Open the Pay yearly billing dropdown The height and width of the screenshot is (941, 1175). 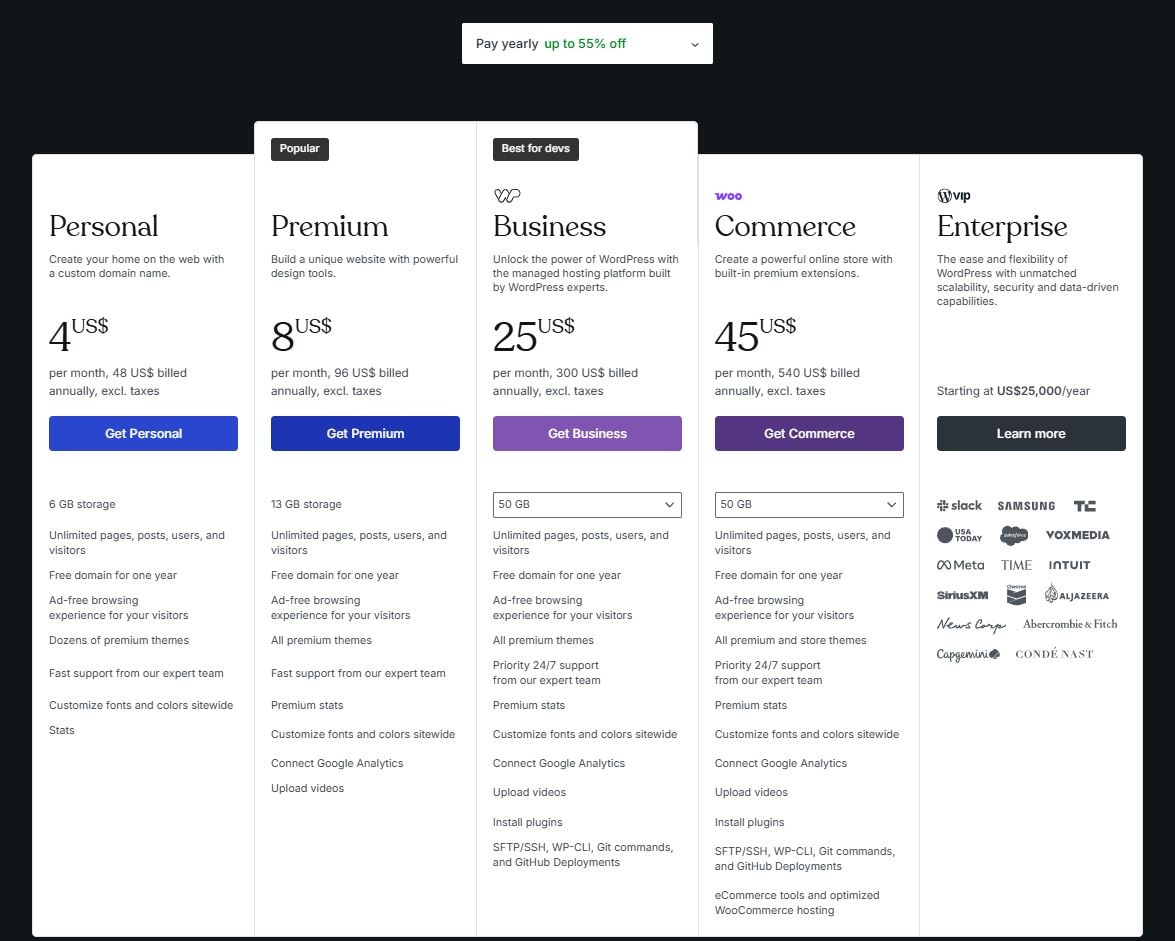tap(587, 44)
